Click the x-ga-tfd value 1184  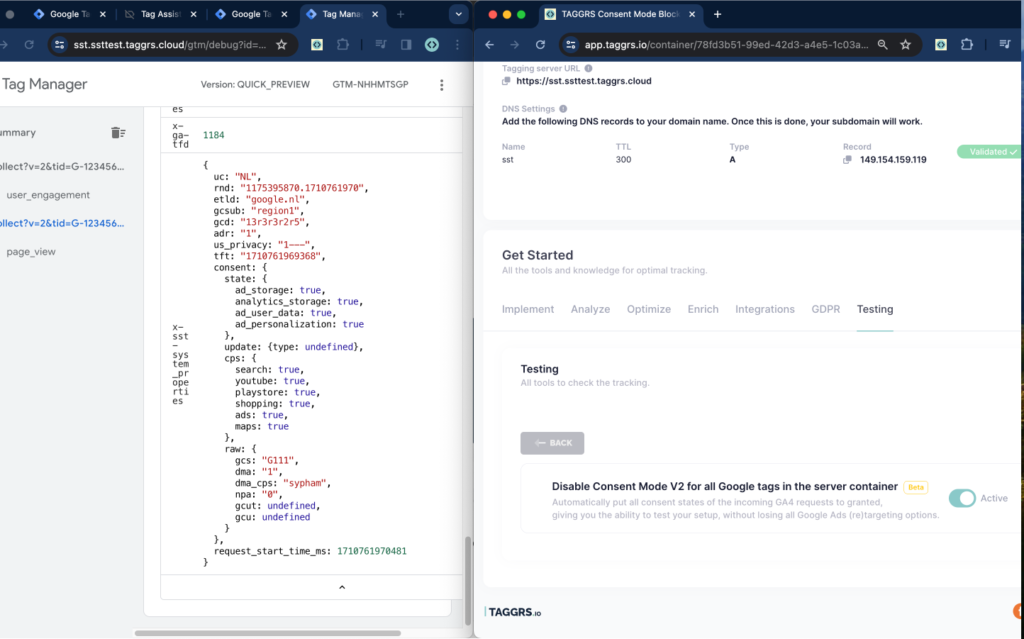click(214, 135)
